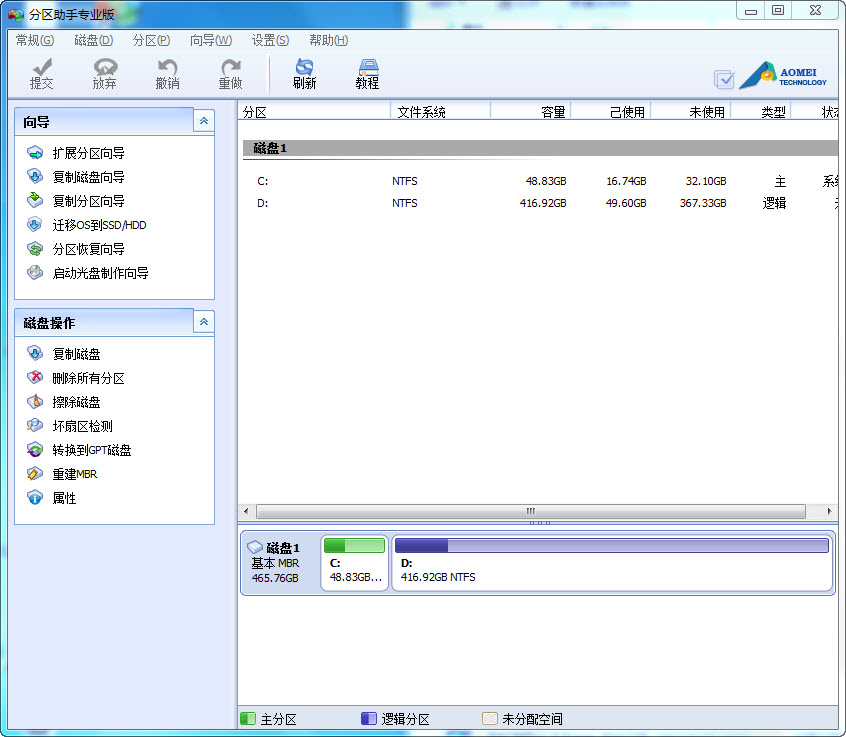The height and width of the screenshot is (737, 846).
Task: Click the 属性 link in the sidebar
Action: pyautogui.click(x=67, y=498)
